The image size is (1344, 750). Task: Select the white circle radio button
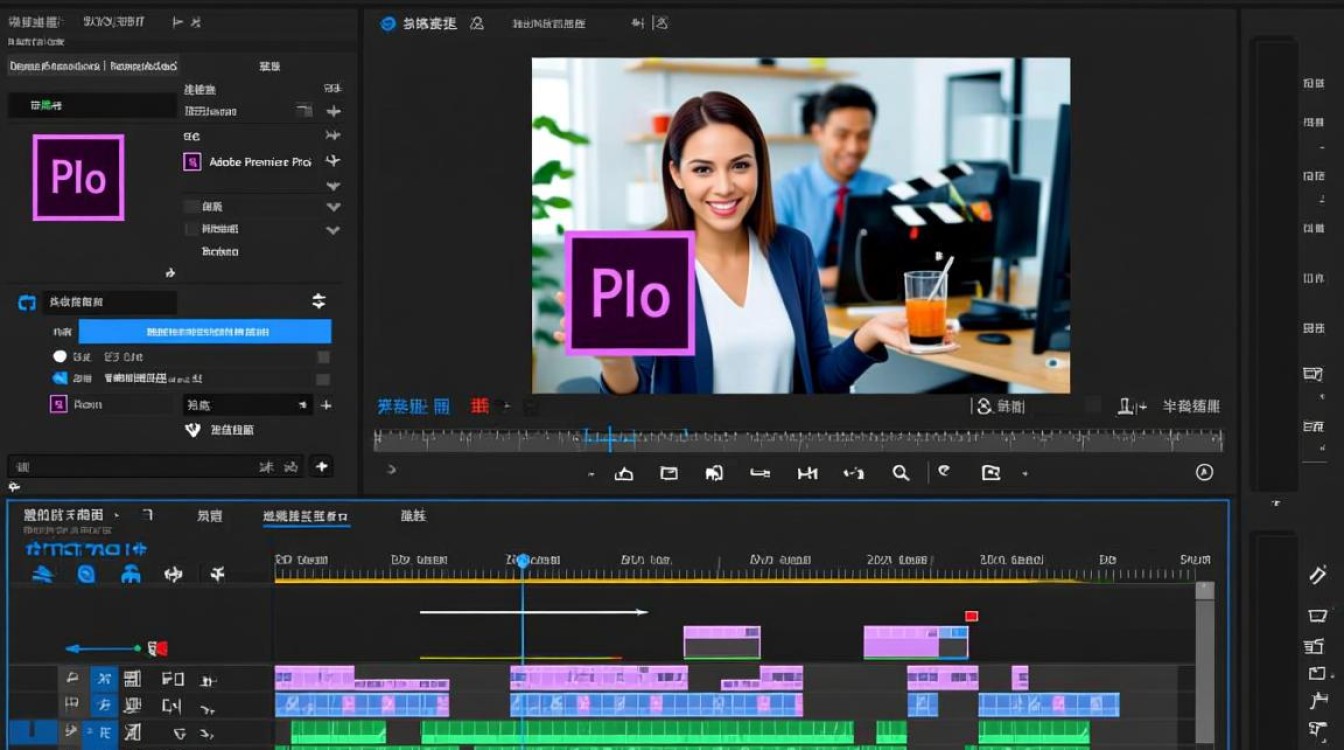[x=59, y=356]
